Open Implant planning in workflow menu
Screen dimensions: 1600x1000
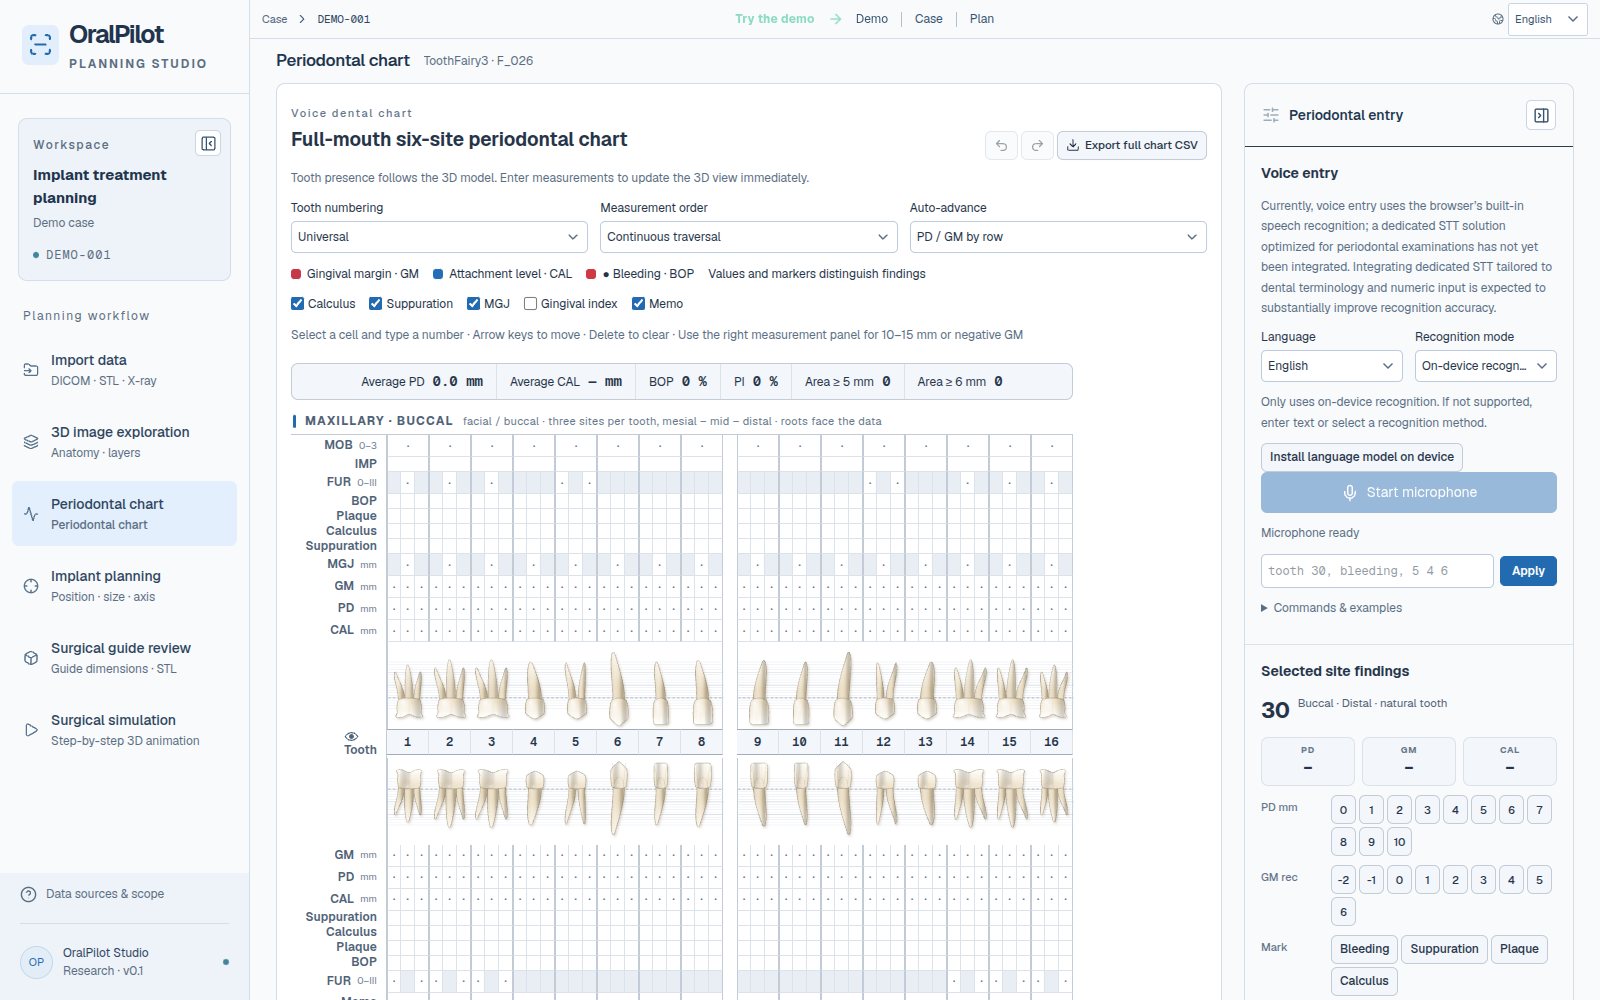click(124, 585)
